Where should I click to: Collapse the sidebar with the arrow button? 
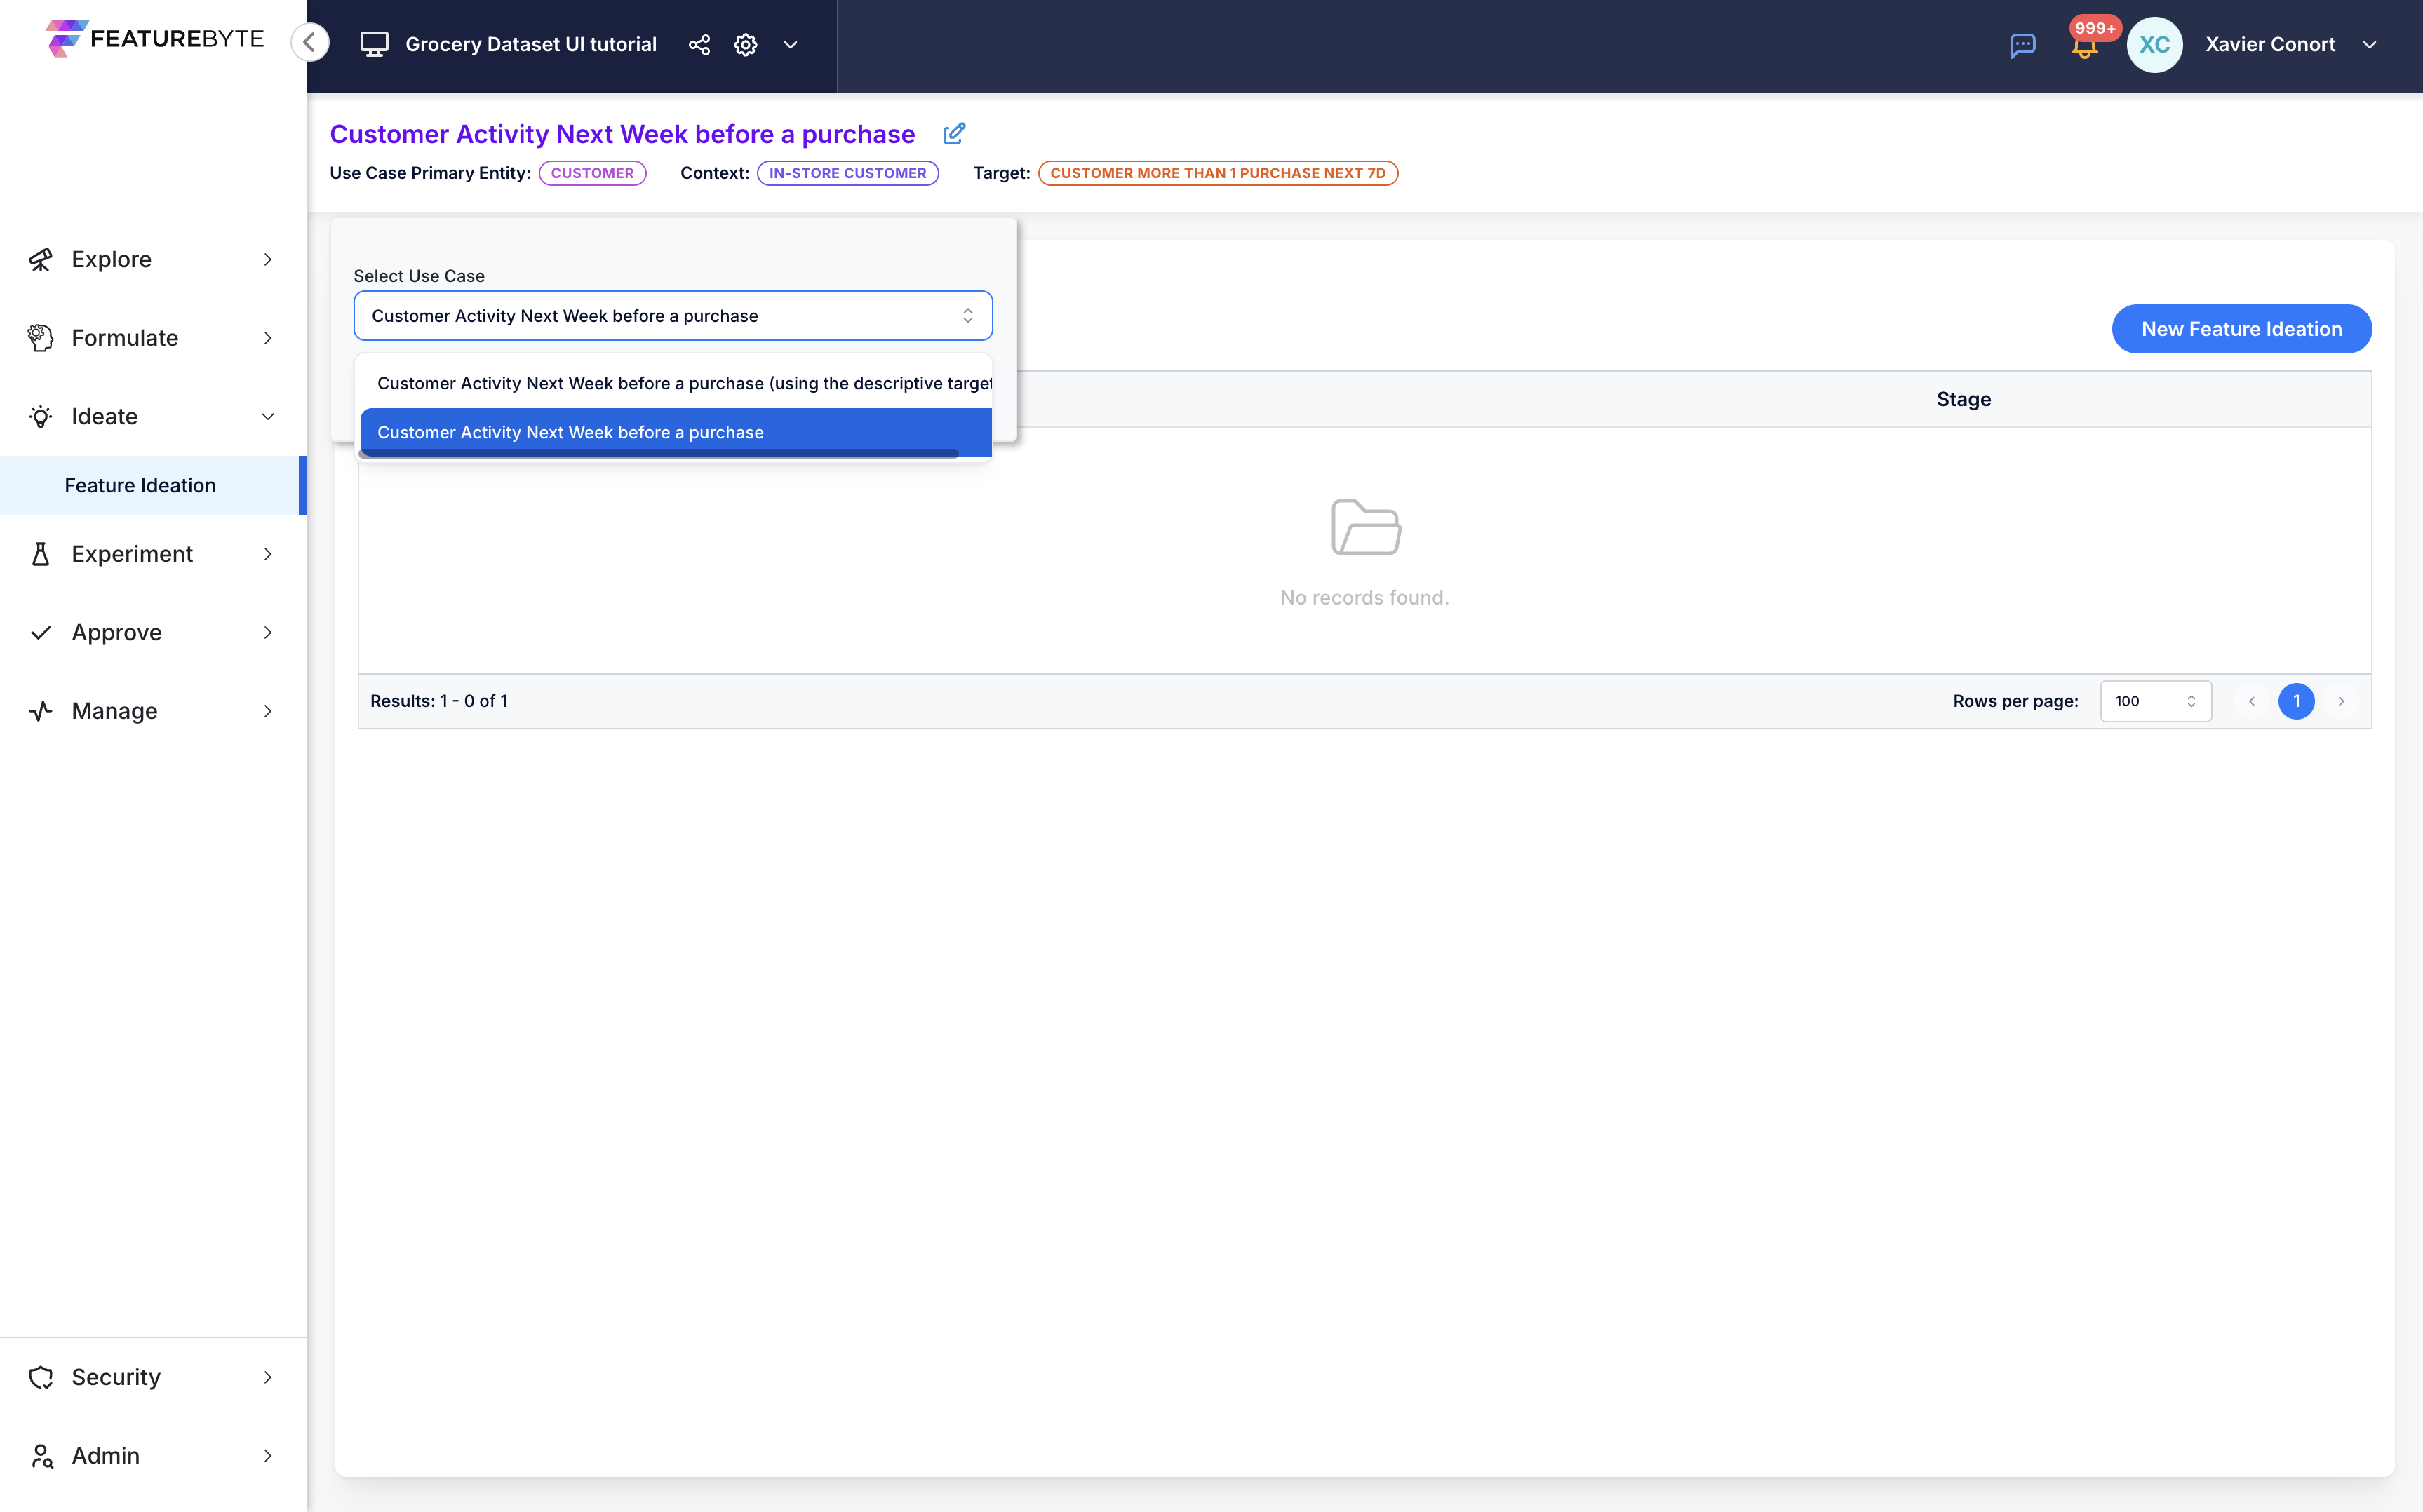click(x=310, y=43)
